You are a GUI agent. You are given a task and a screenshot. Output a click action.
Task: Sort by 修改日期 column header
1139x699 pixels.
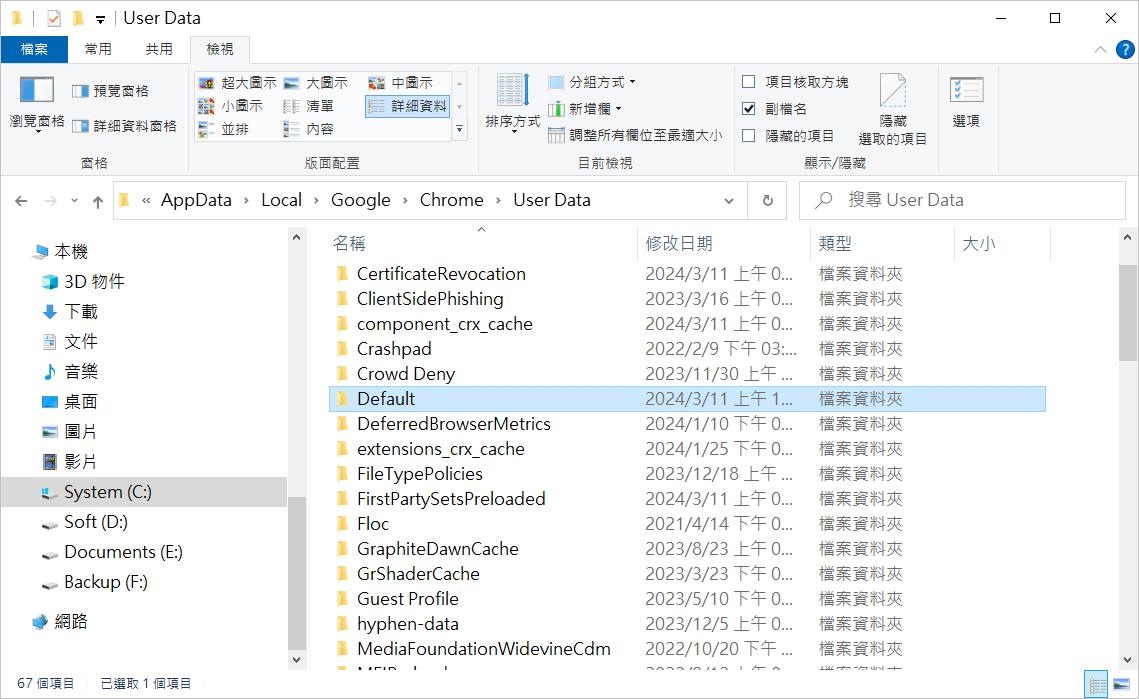[x=724, y=243]
